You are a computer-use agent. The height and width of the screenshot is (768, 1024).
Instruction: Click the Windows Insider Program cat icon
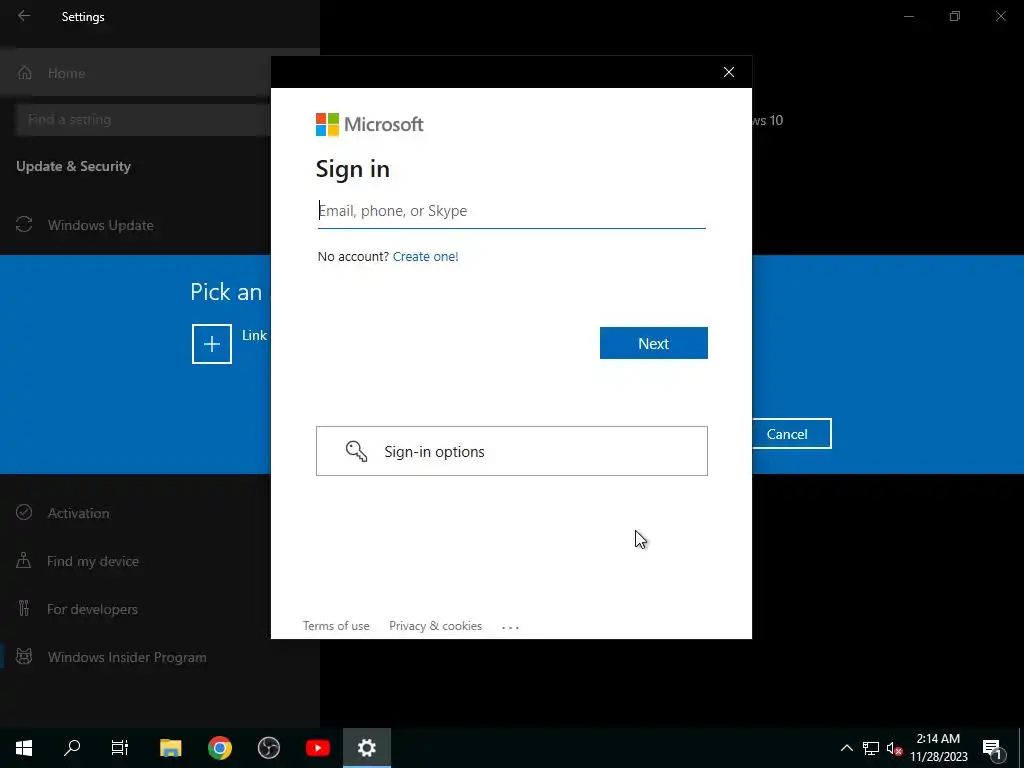(24, 656)
